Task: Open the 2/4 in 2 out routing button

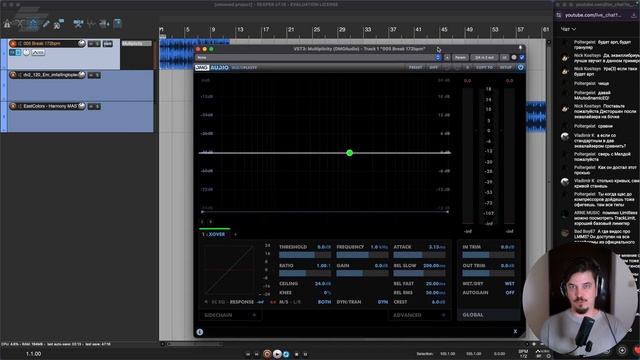Action: (484, 58)
